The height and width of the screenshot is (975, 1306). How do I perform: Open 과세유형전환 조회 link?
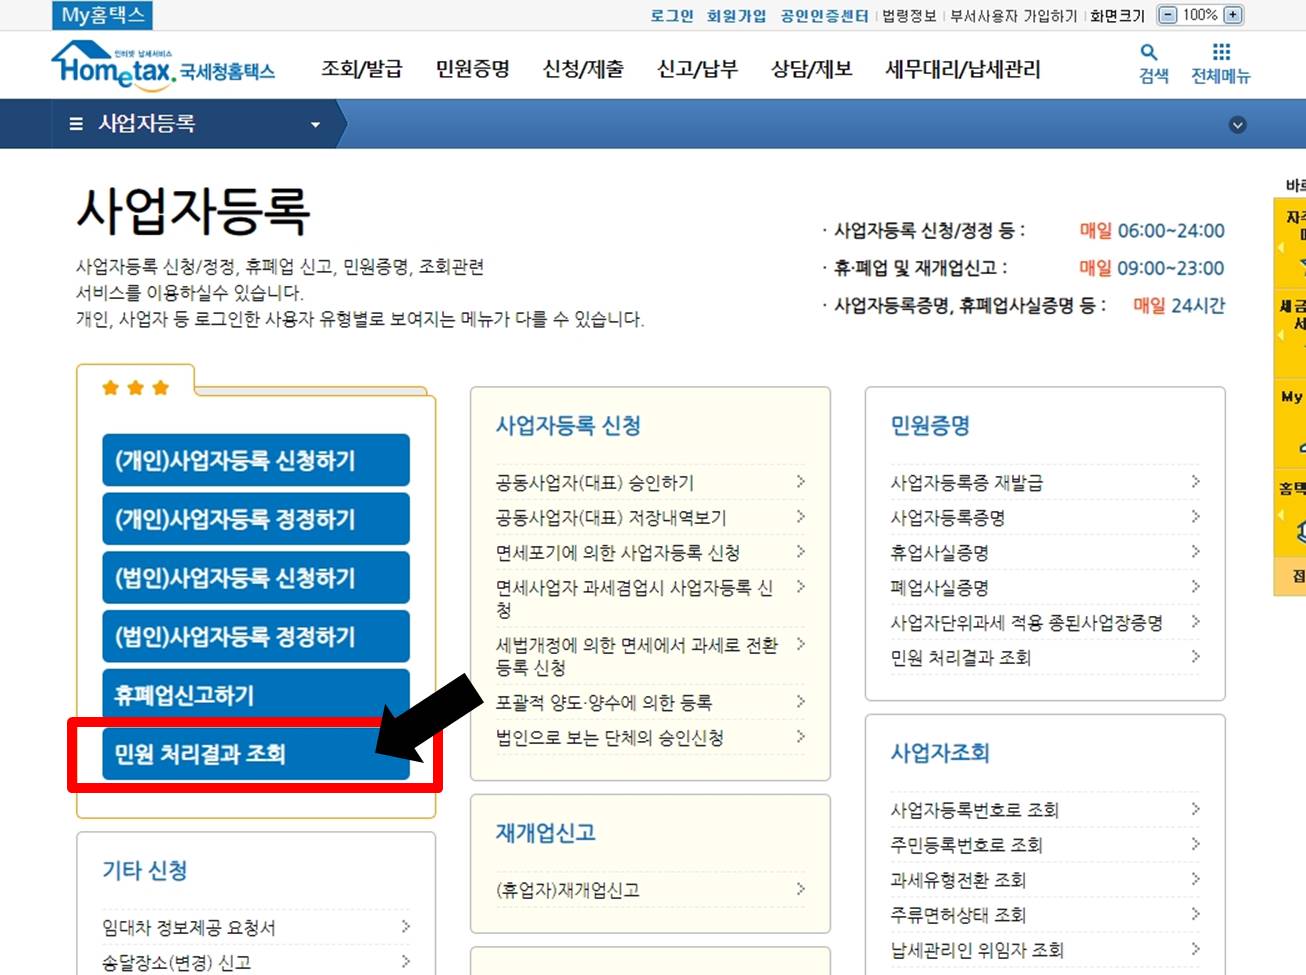(958, 880)
